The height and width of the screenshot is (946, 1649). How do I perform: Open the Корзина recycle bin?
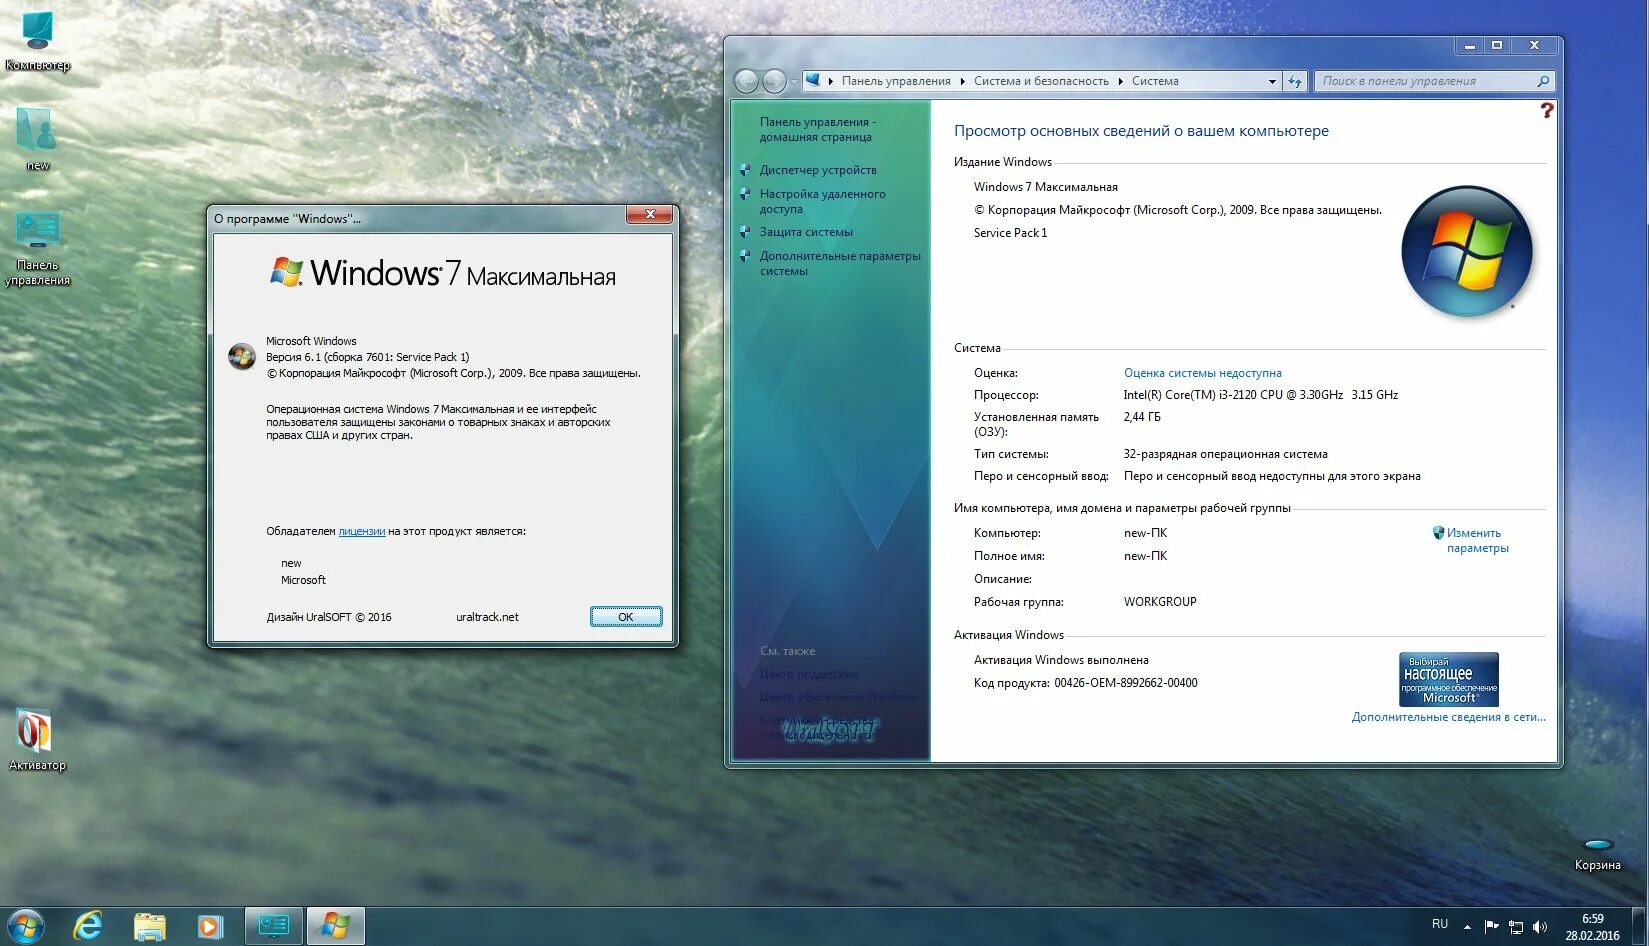pos(1597,855)
